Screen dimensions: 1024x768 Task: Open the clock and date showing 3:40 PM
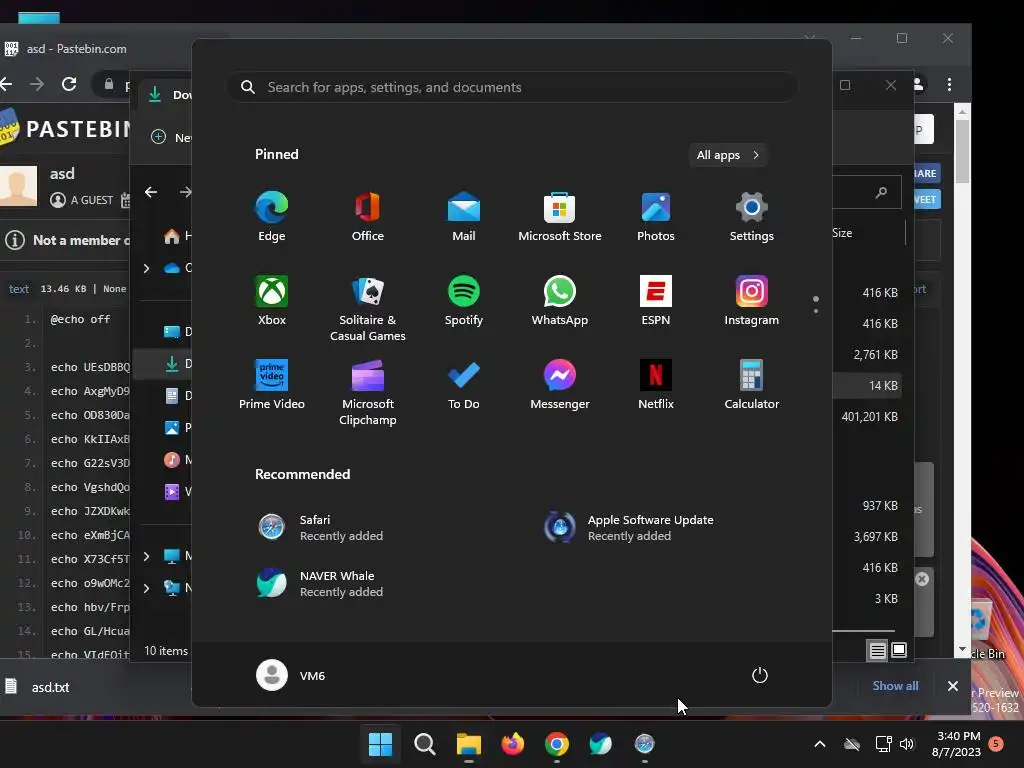pos(957,744)
